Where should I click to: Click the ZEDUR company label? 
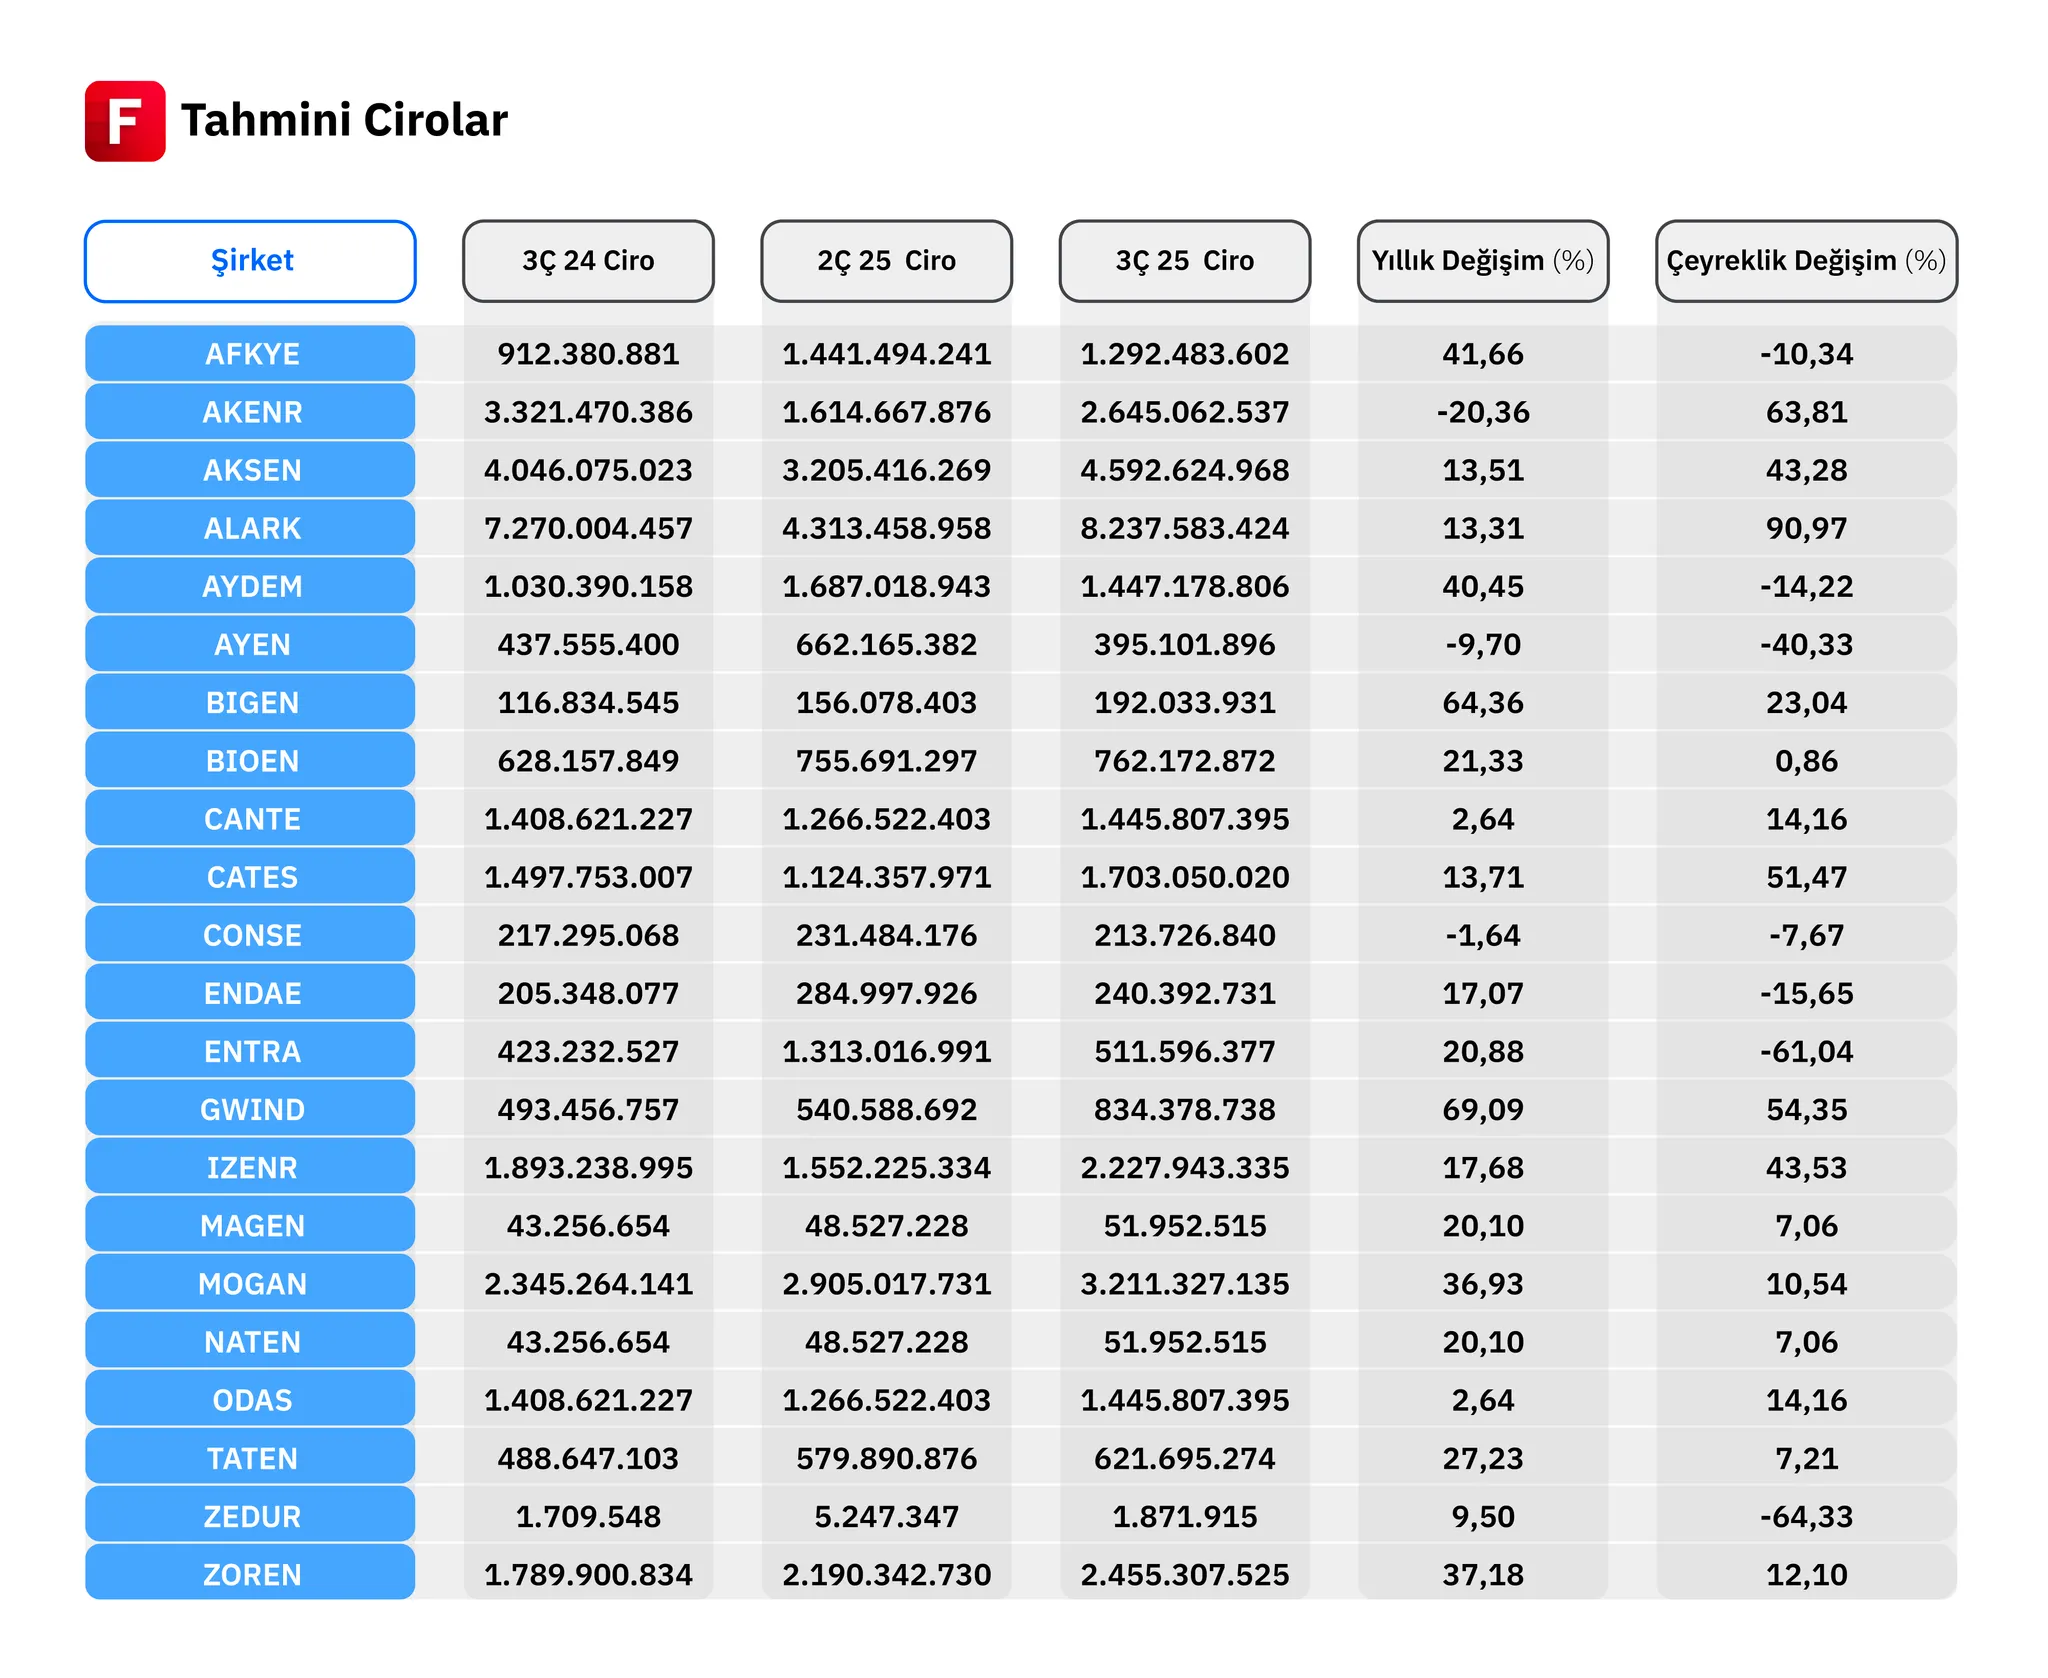(251, 1516)
